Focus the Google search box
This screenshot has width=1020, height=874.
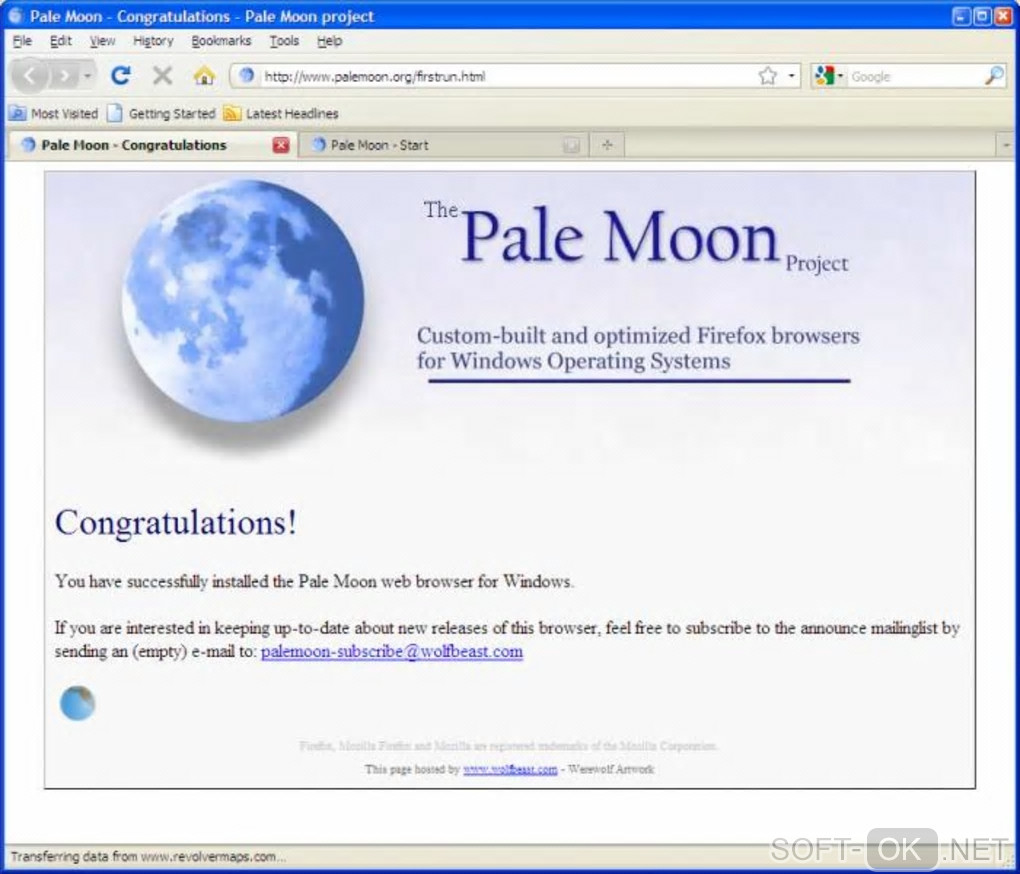[x=915, y=77]
